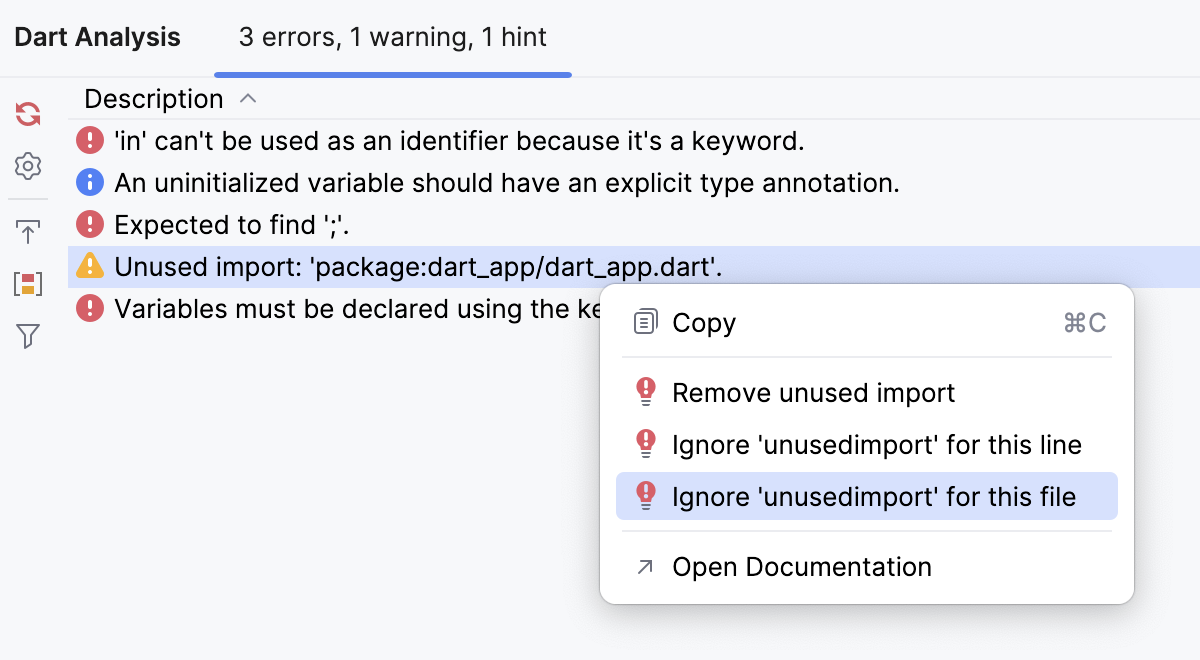Viewport: 1200px width, 660px height.
Task: Click the 3 errors, 1 warning, 1 hint tab
Action: (x=391, y=37)
